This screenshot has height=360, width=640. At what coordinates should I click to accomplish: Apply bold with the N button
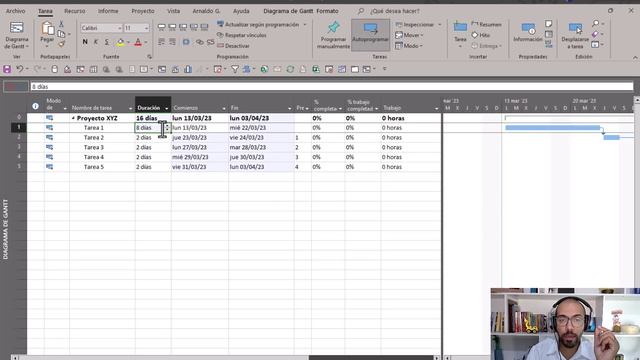(x=85, y=42)
